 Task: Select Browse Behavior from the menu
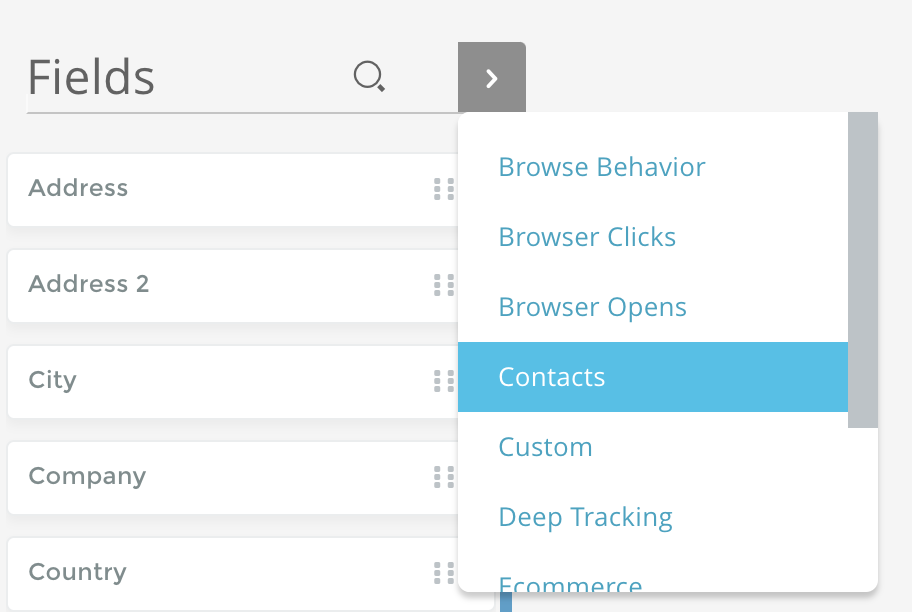[602, 167]
